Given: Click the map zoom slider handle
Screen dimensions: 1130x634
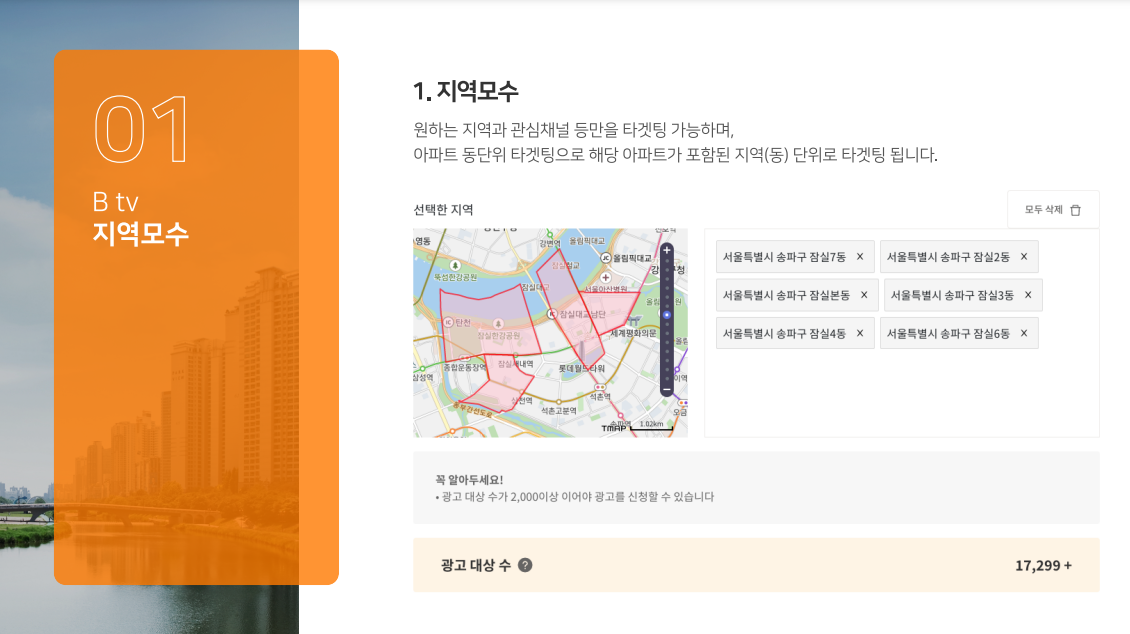Looking at the screenshot, I should click(x=667, y=315).
